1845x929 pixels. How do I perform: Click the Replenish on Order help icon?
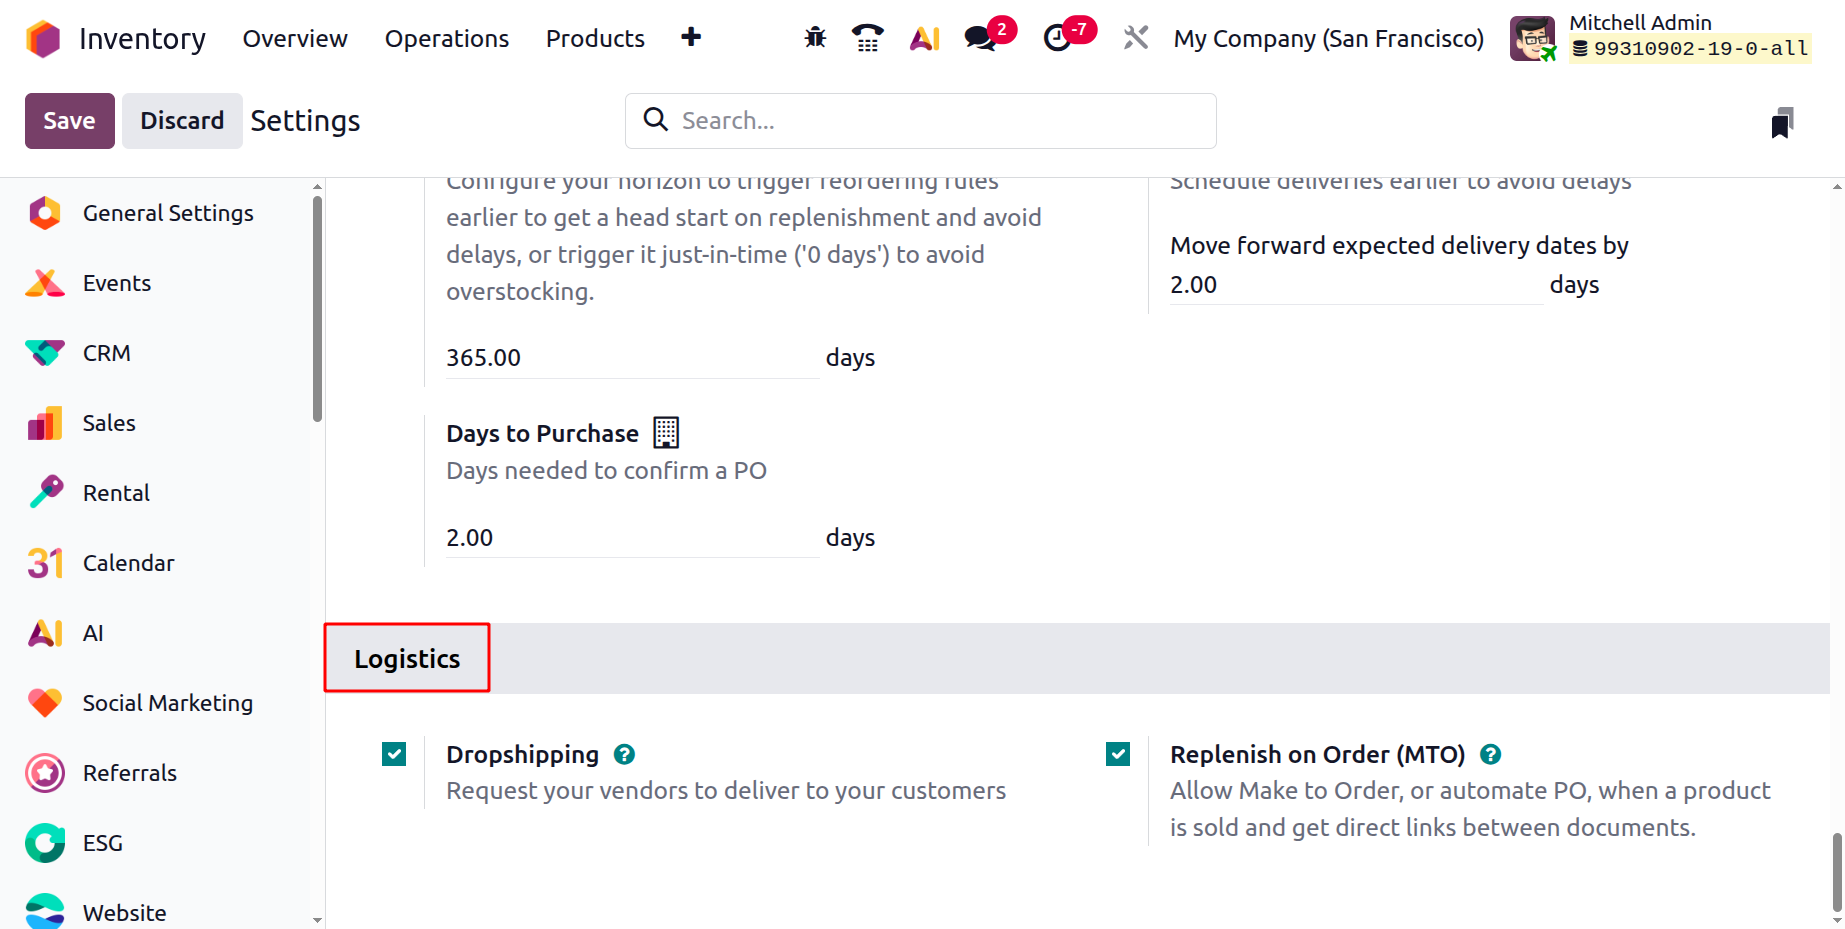point(1490,754)
